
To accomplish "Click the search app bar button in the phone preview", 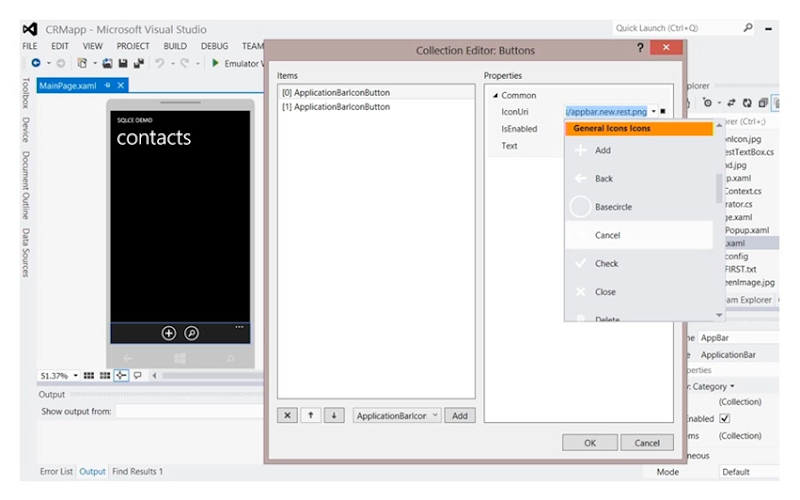I will pyautogui.click(x=191, y=333).
